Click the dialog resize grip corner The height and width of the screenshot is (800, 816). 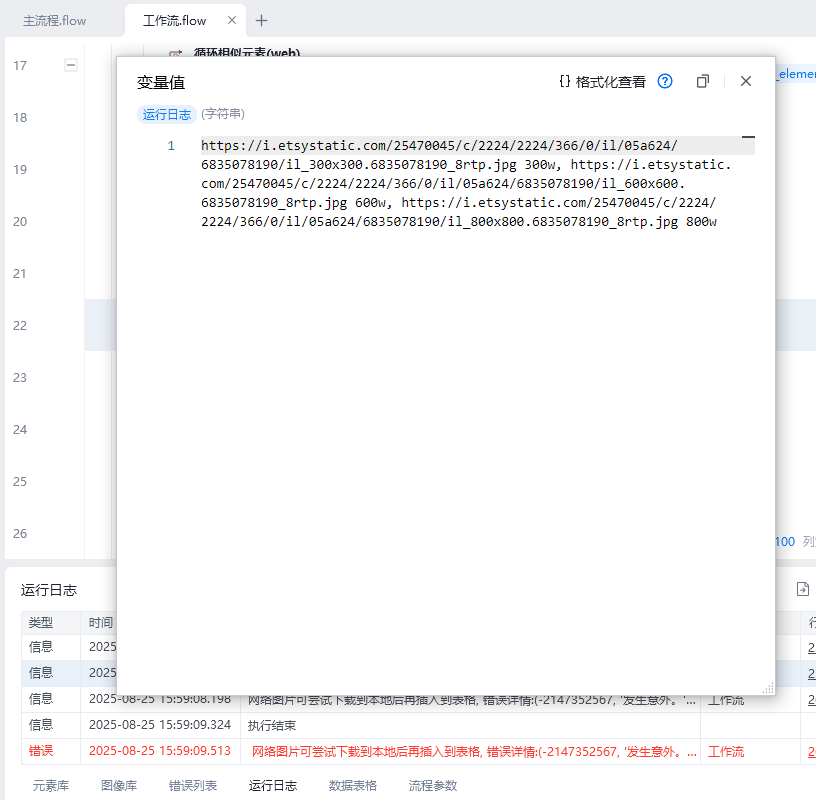[768, 688]
